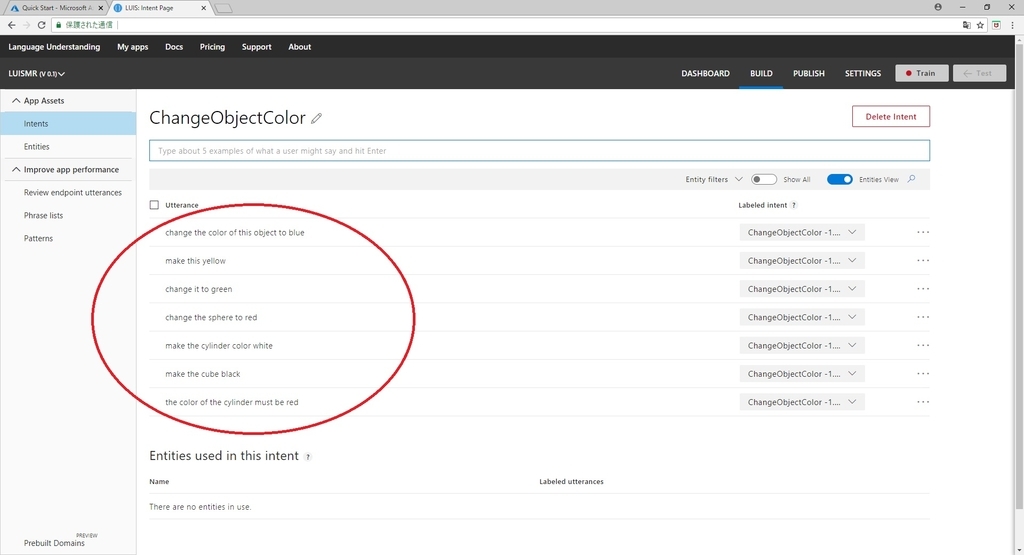
Task: Open the PUBLISH tab
Action: (x=808, y=73)
